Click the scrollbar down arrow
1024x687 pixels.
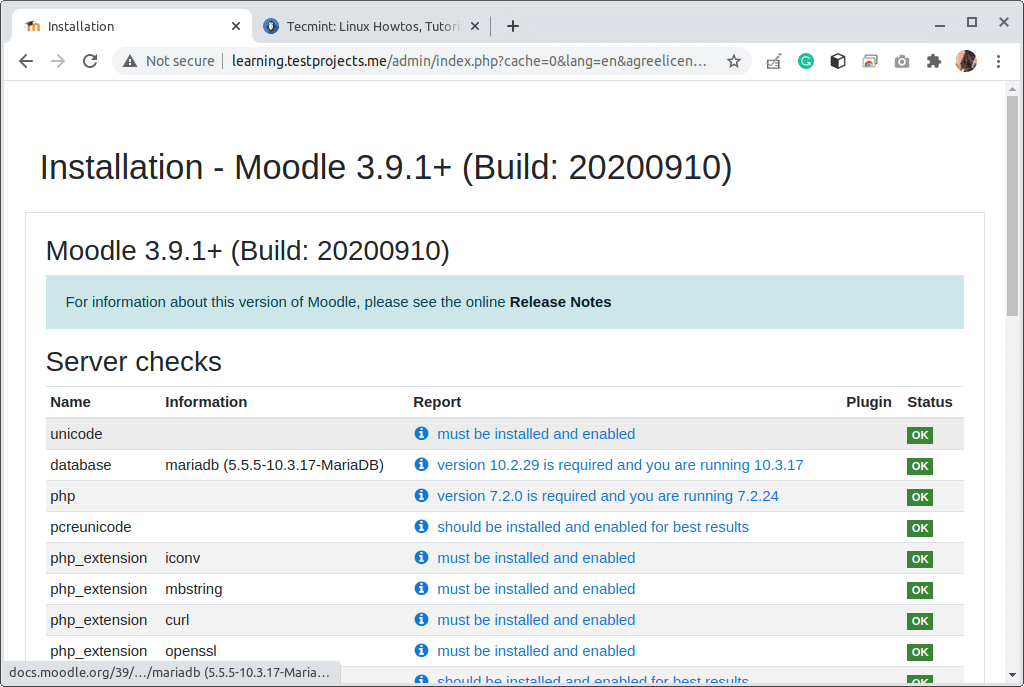point(1012,675)
